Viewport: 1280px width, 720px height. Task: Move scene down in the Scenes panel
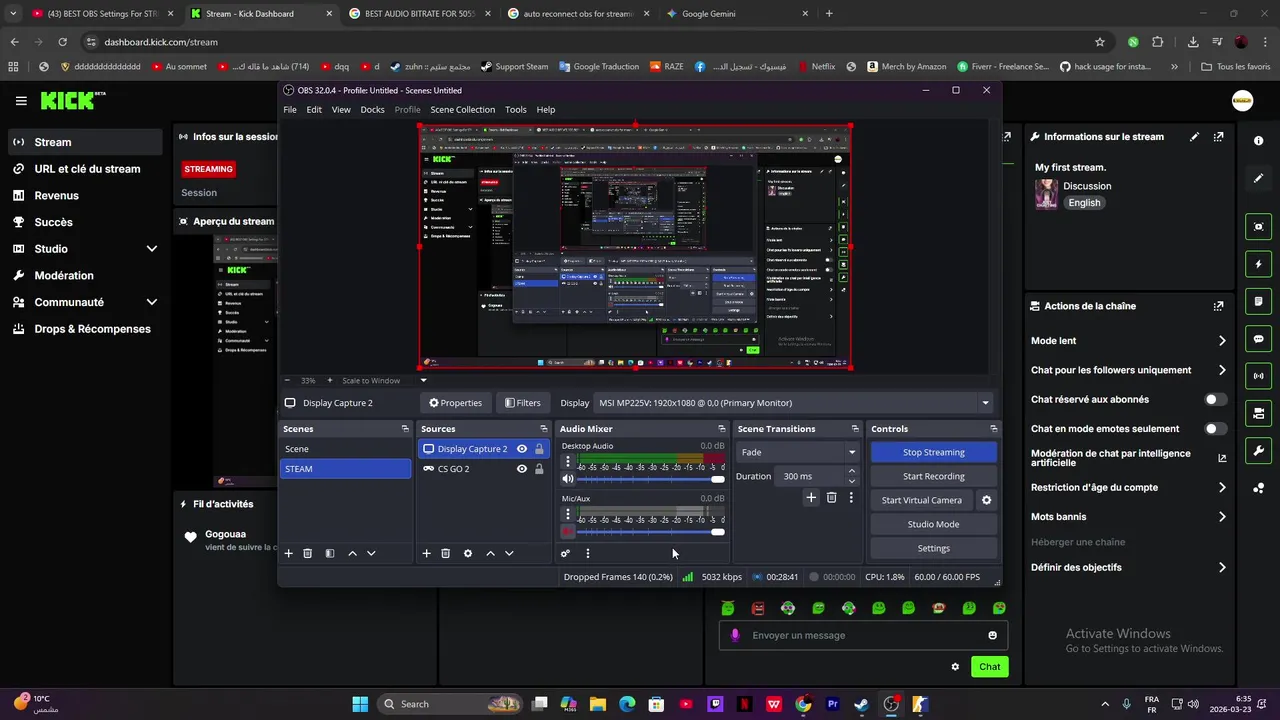tap(371, 553)
